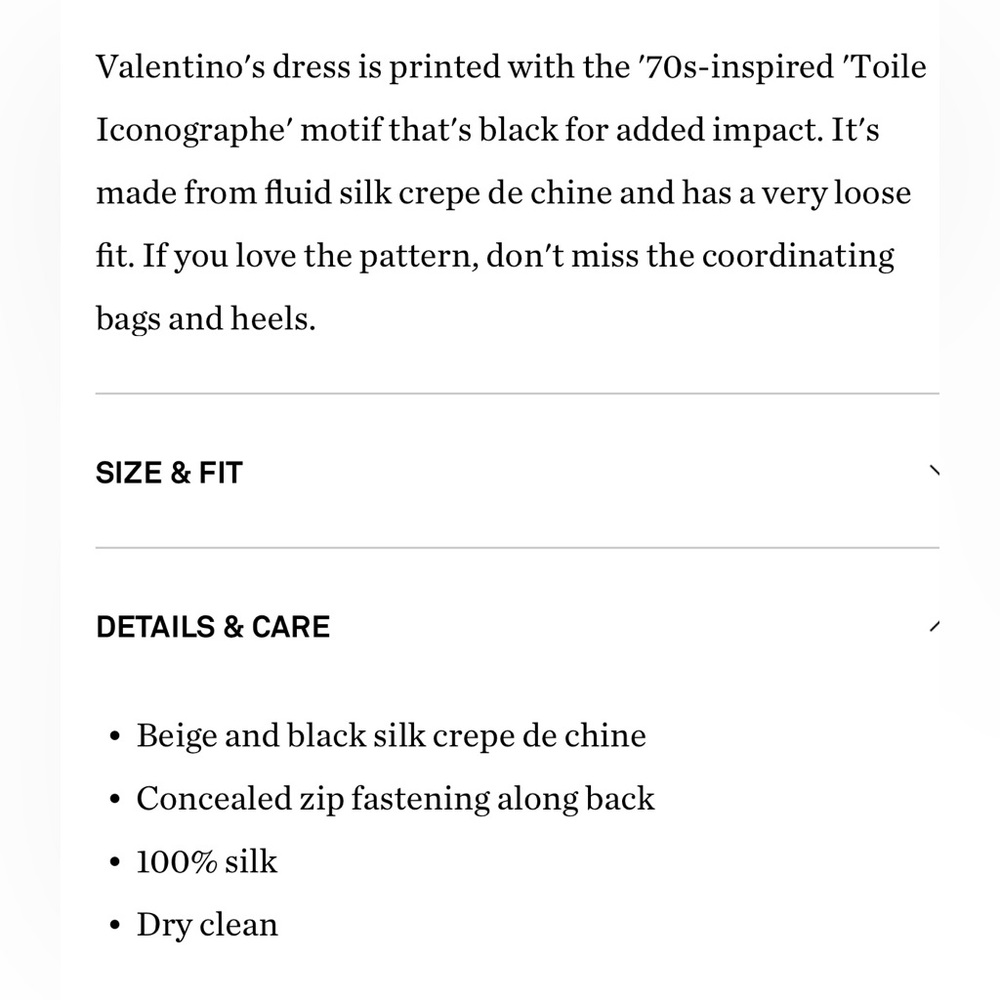The image size is (1000, 1000).
Task: Collapse the DETAILS & CARE section
Action: pos(517,626)
